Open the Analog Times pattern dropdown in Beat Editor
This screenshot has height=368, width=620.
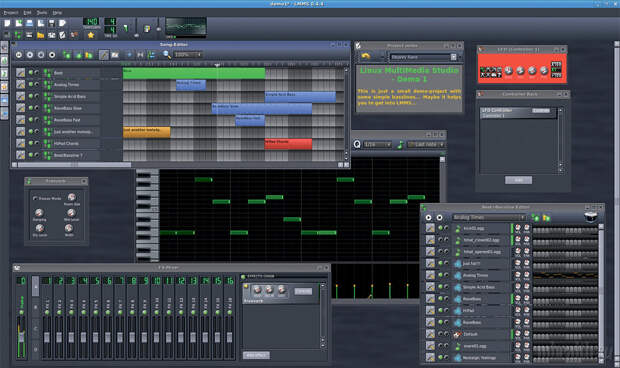(489, 217)
